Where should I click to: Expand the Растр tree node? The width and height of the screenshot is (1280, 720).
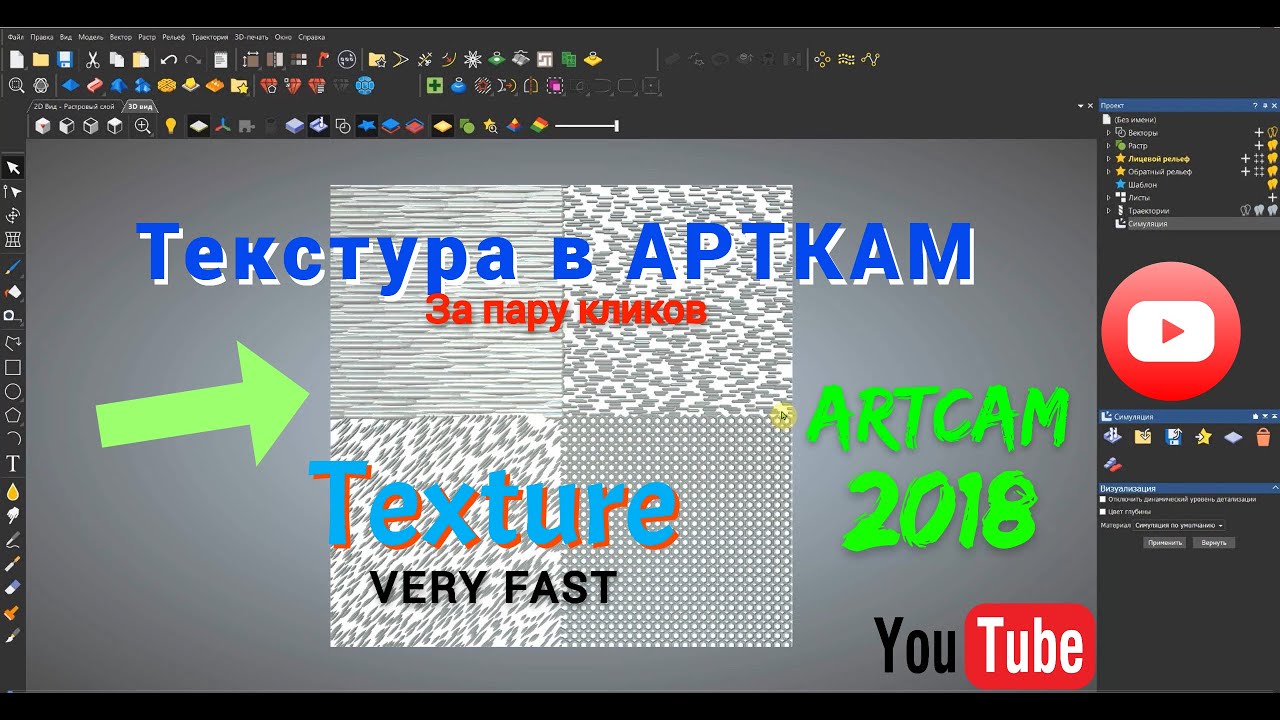[1108, 145]
